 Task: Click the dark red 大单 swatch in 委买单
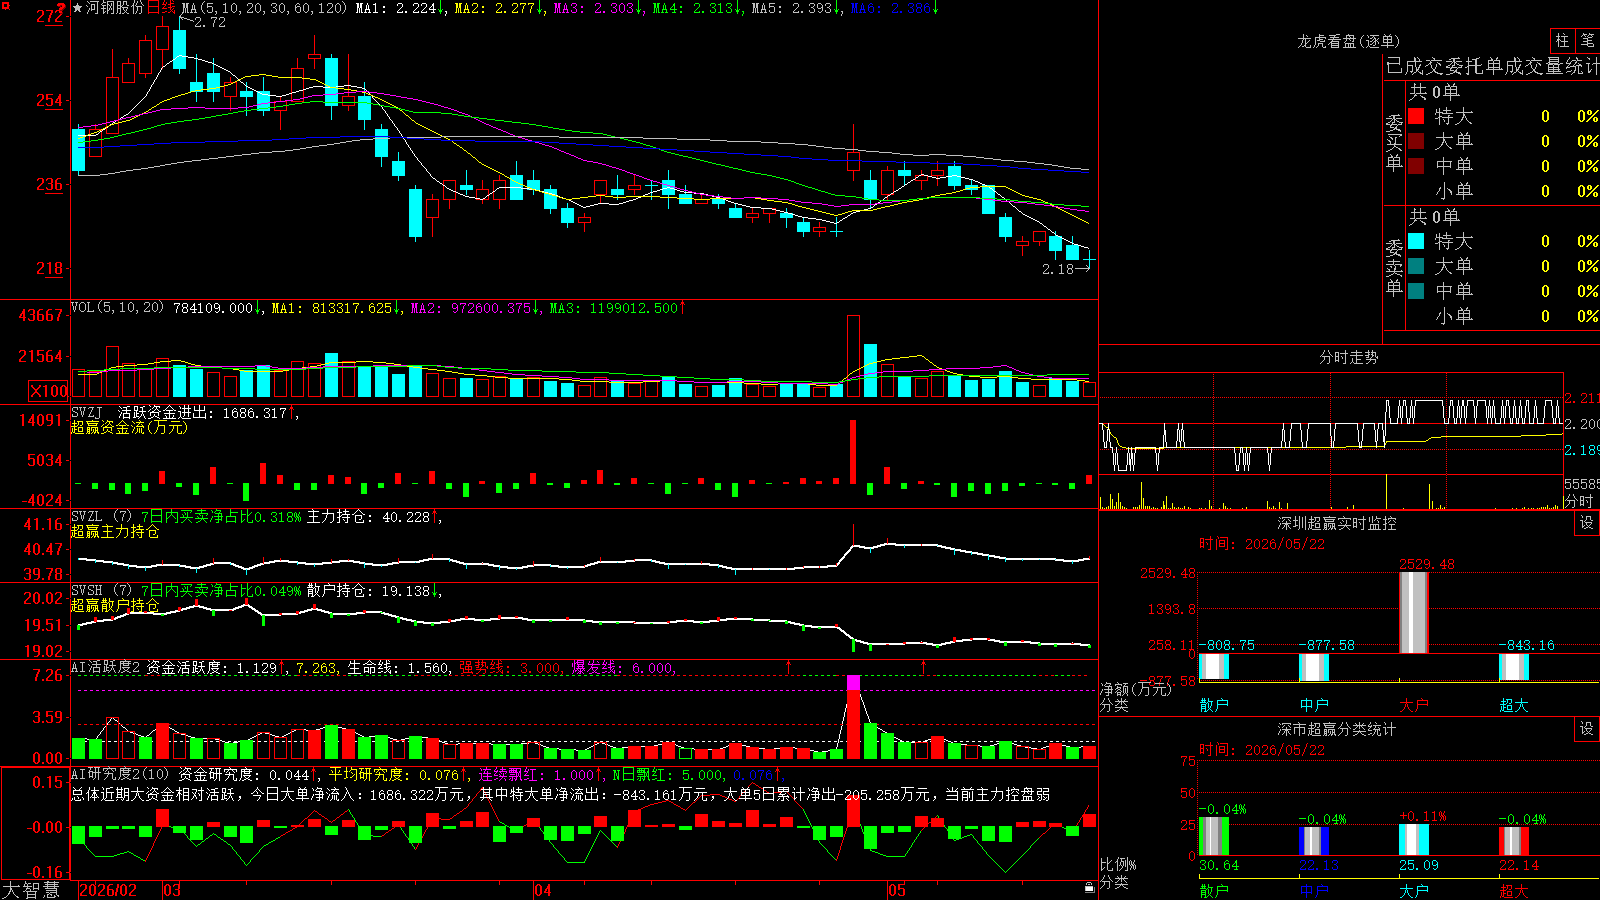[x=1416, y=141]
